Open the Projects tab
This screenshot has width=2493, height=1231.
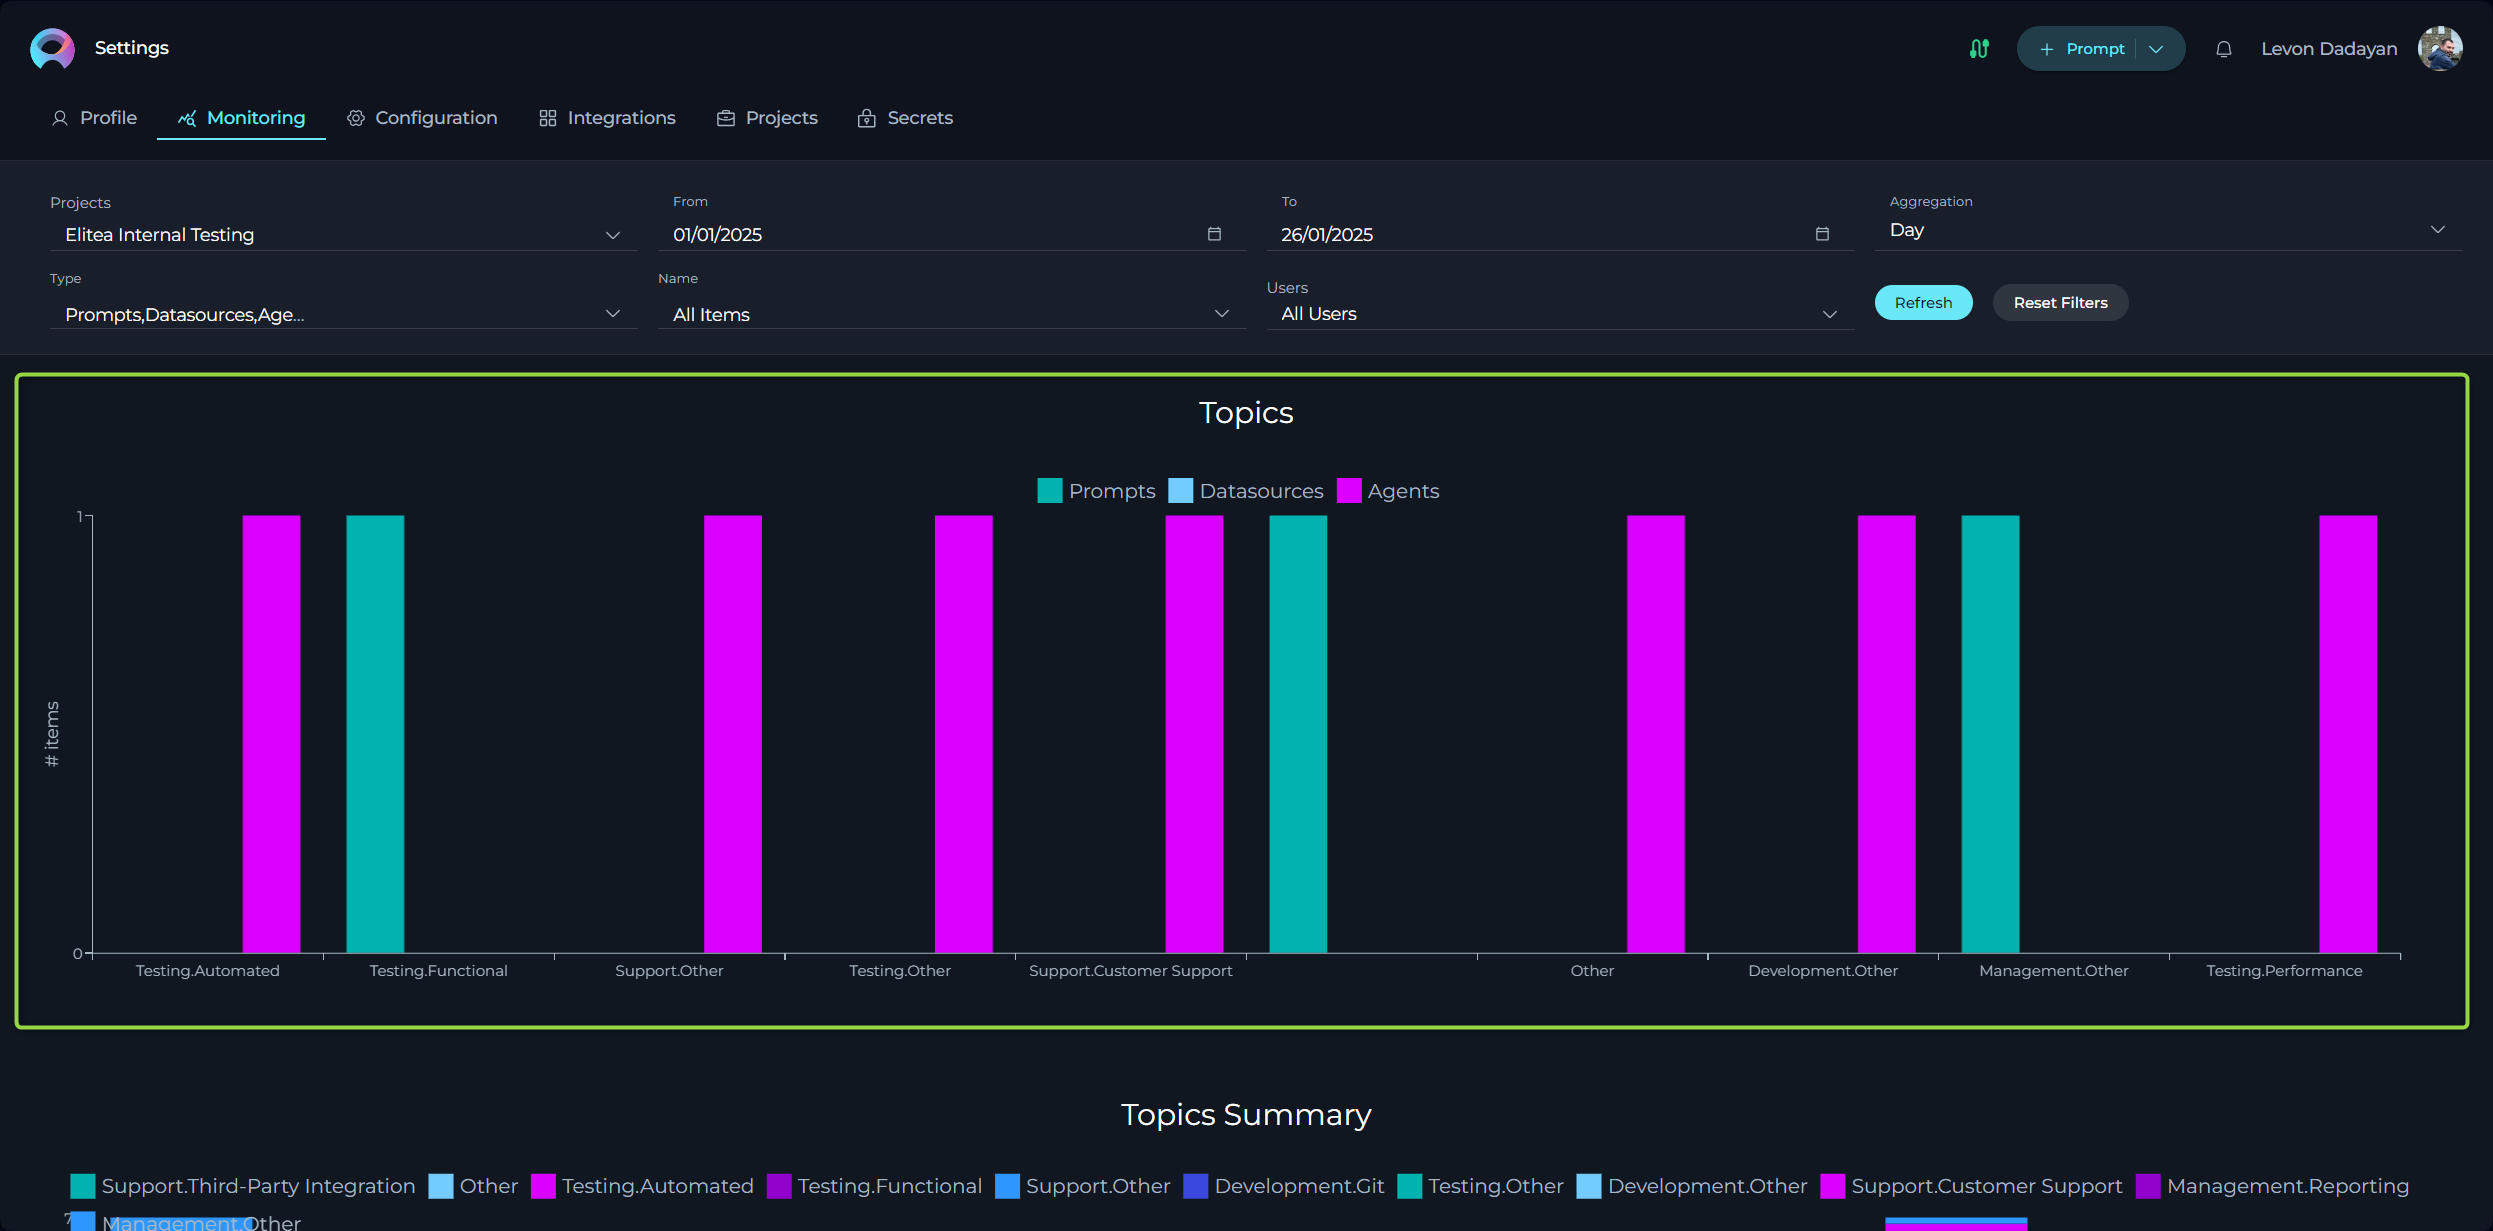pyautogui.click(x=767, y=118)
